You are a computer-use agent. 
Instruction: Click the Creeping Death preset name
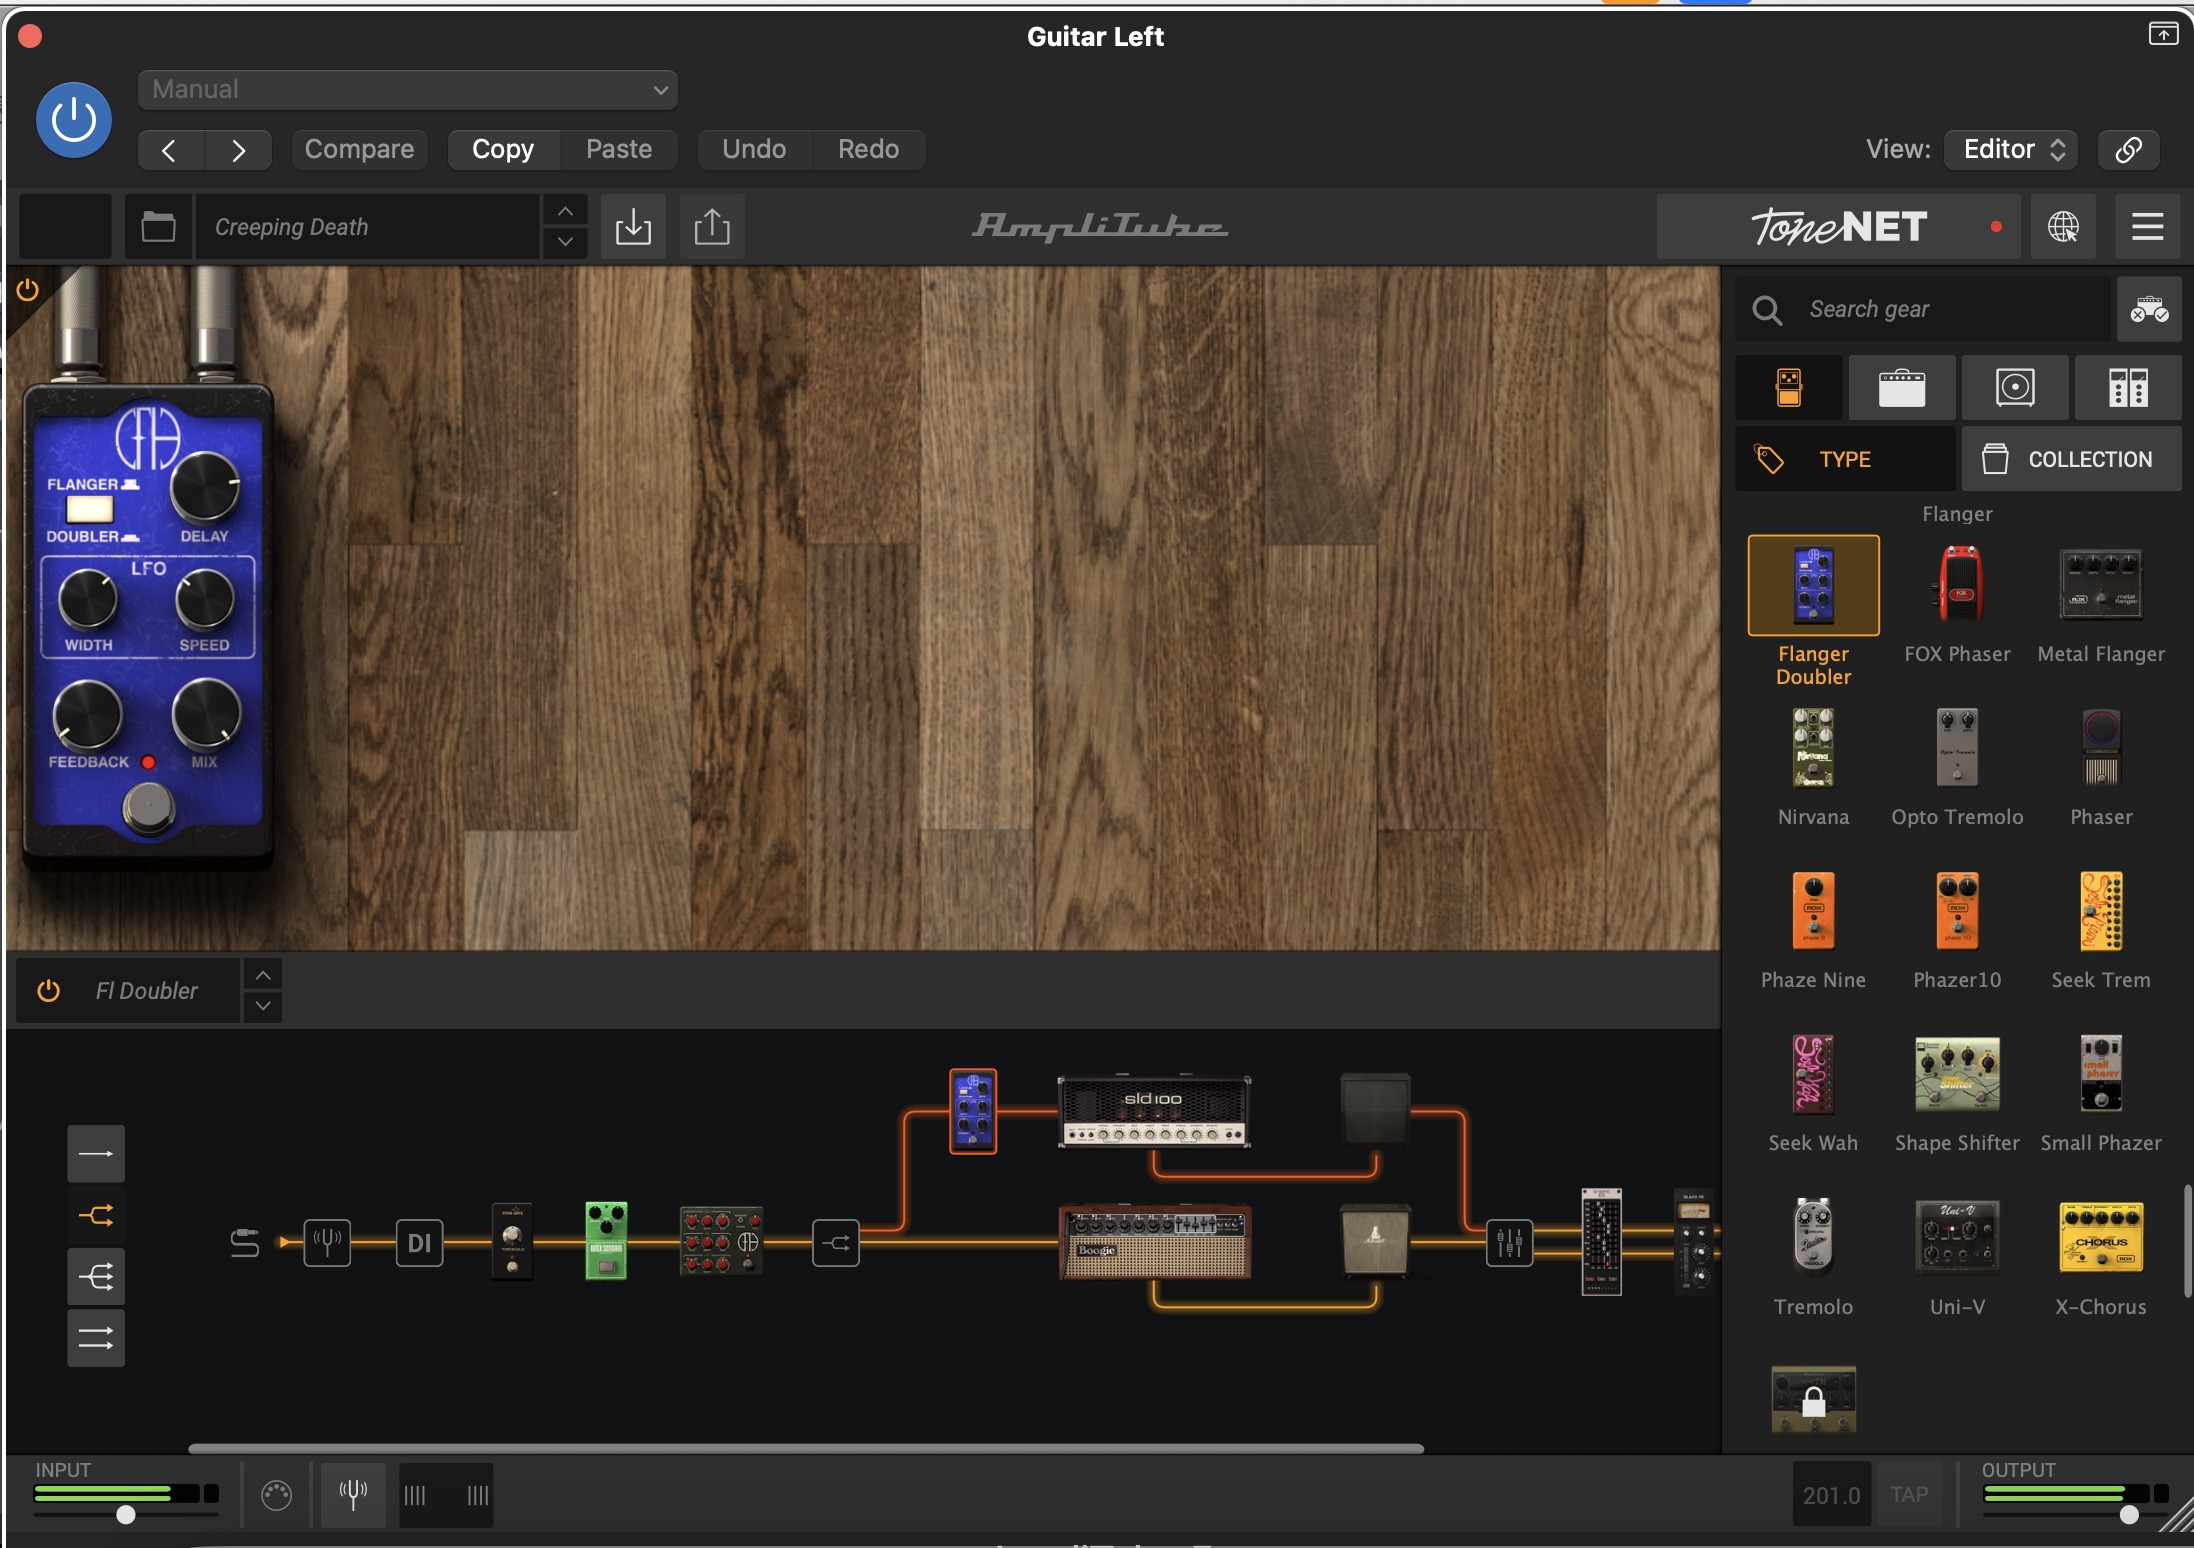click(366, 227)
